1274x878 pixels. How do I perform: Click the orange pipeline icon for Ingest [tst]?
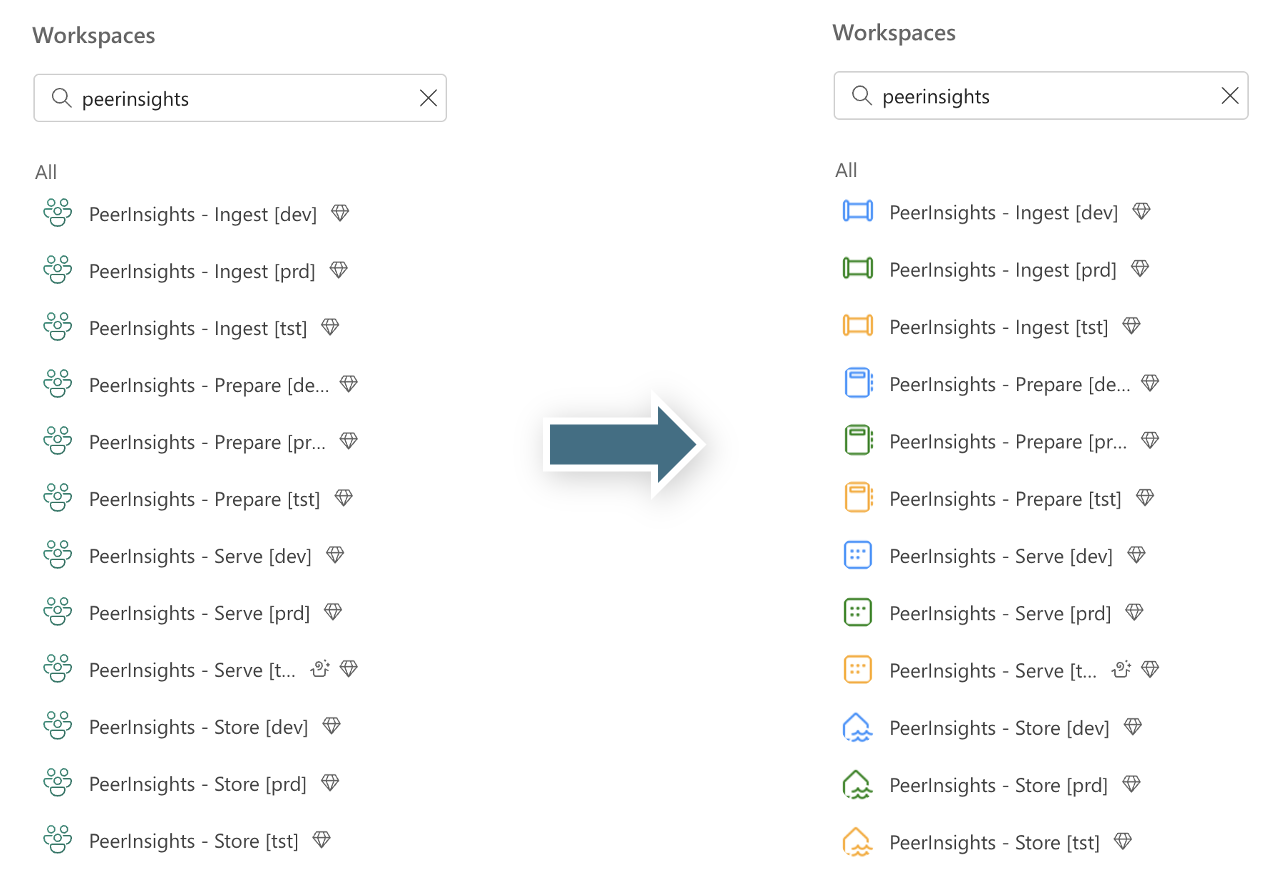tap(858, 326)
